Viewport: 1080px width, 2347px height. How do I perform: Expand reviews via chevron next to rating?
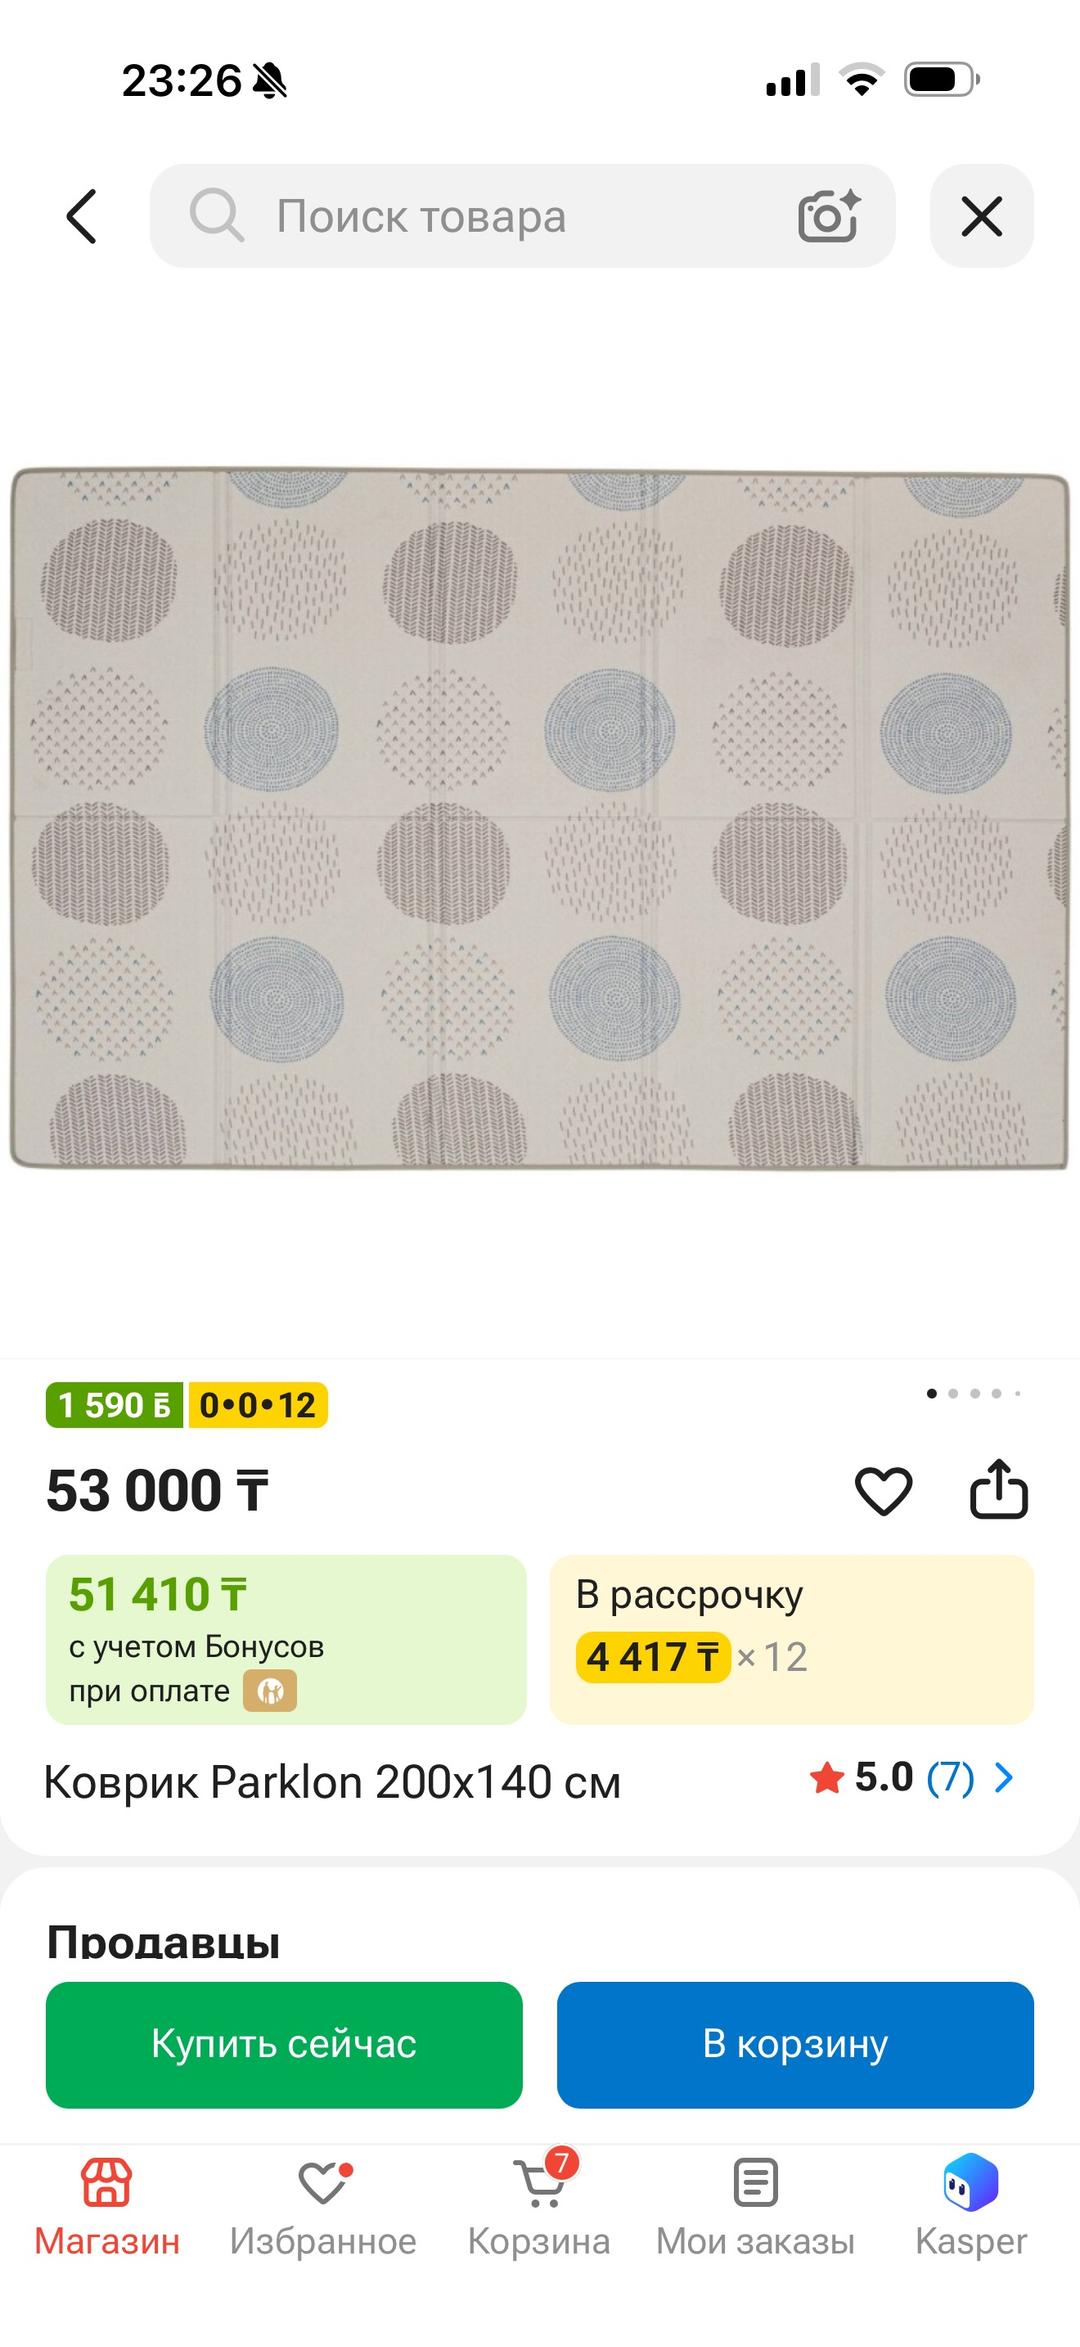[1004, 1777]
